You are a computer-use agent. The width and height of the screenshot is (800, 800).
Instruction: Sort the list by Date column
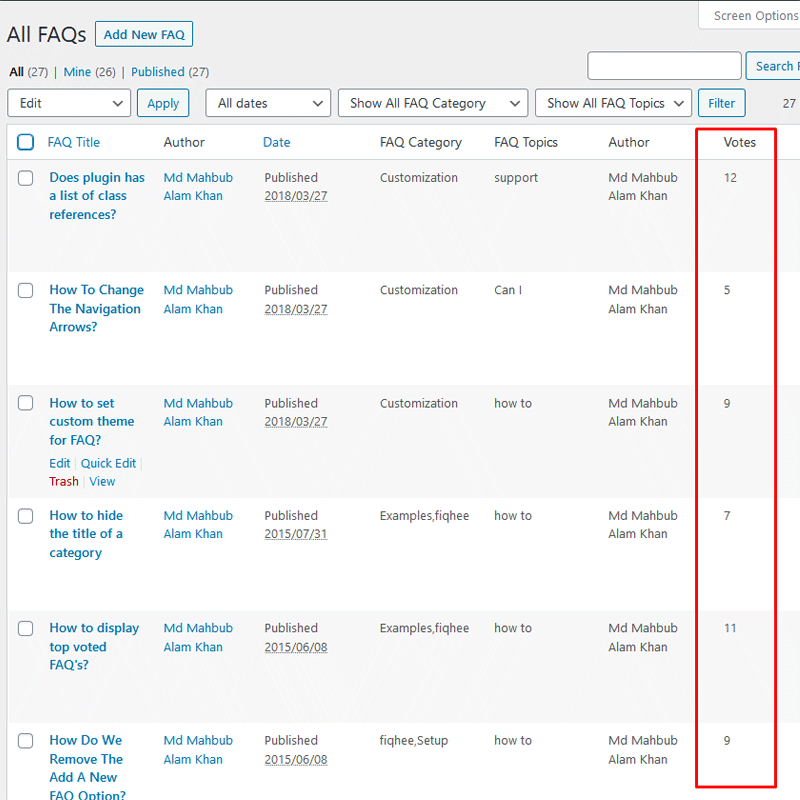(276, 142)
